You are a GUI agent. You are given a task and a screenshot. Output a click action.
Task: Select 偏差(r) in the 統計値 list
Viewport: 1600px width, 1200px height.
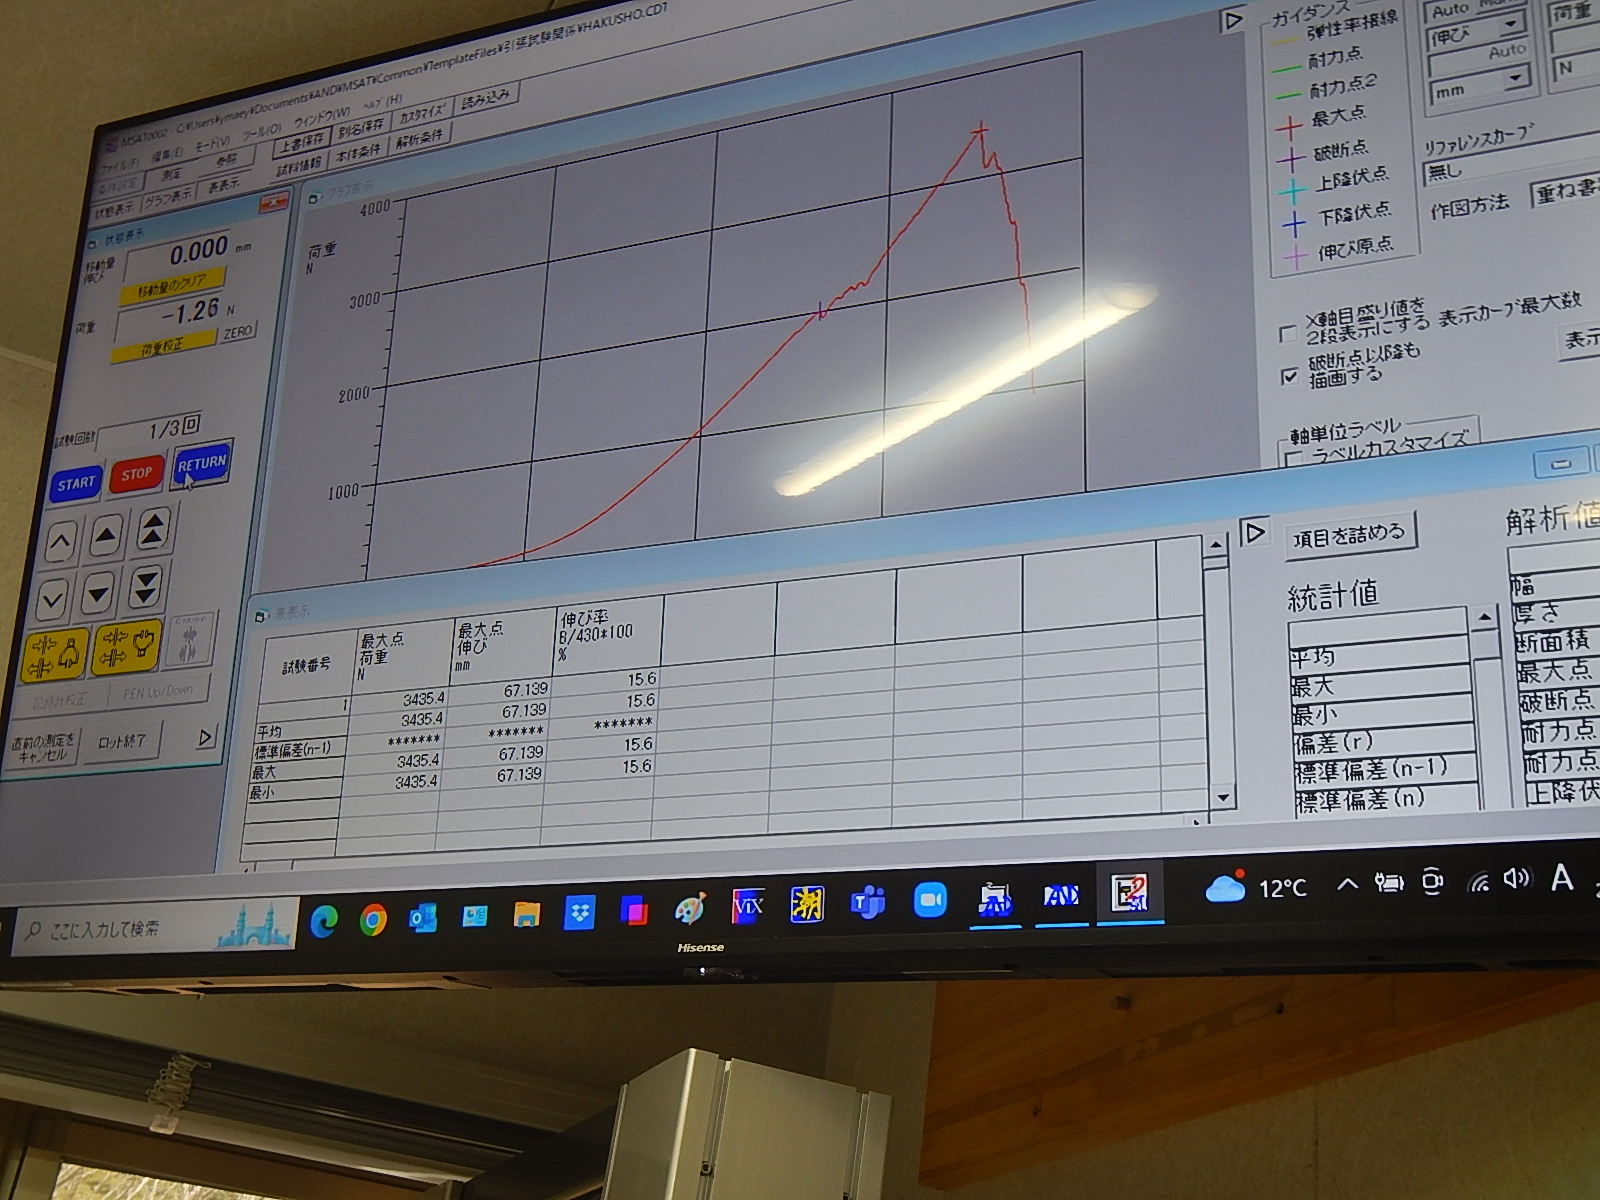click(1384, 742)
